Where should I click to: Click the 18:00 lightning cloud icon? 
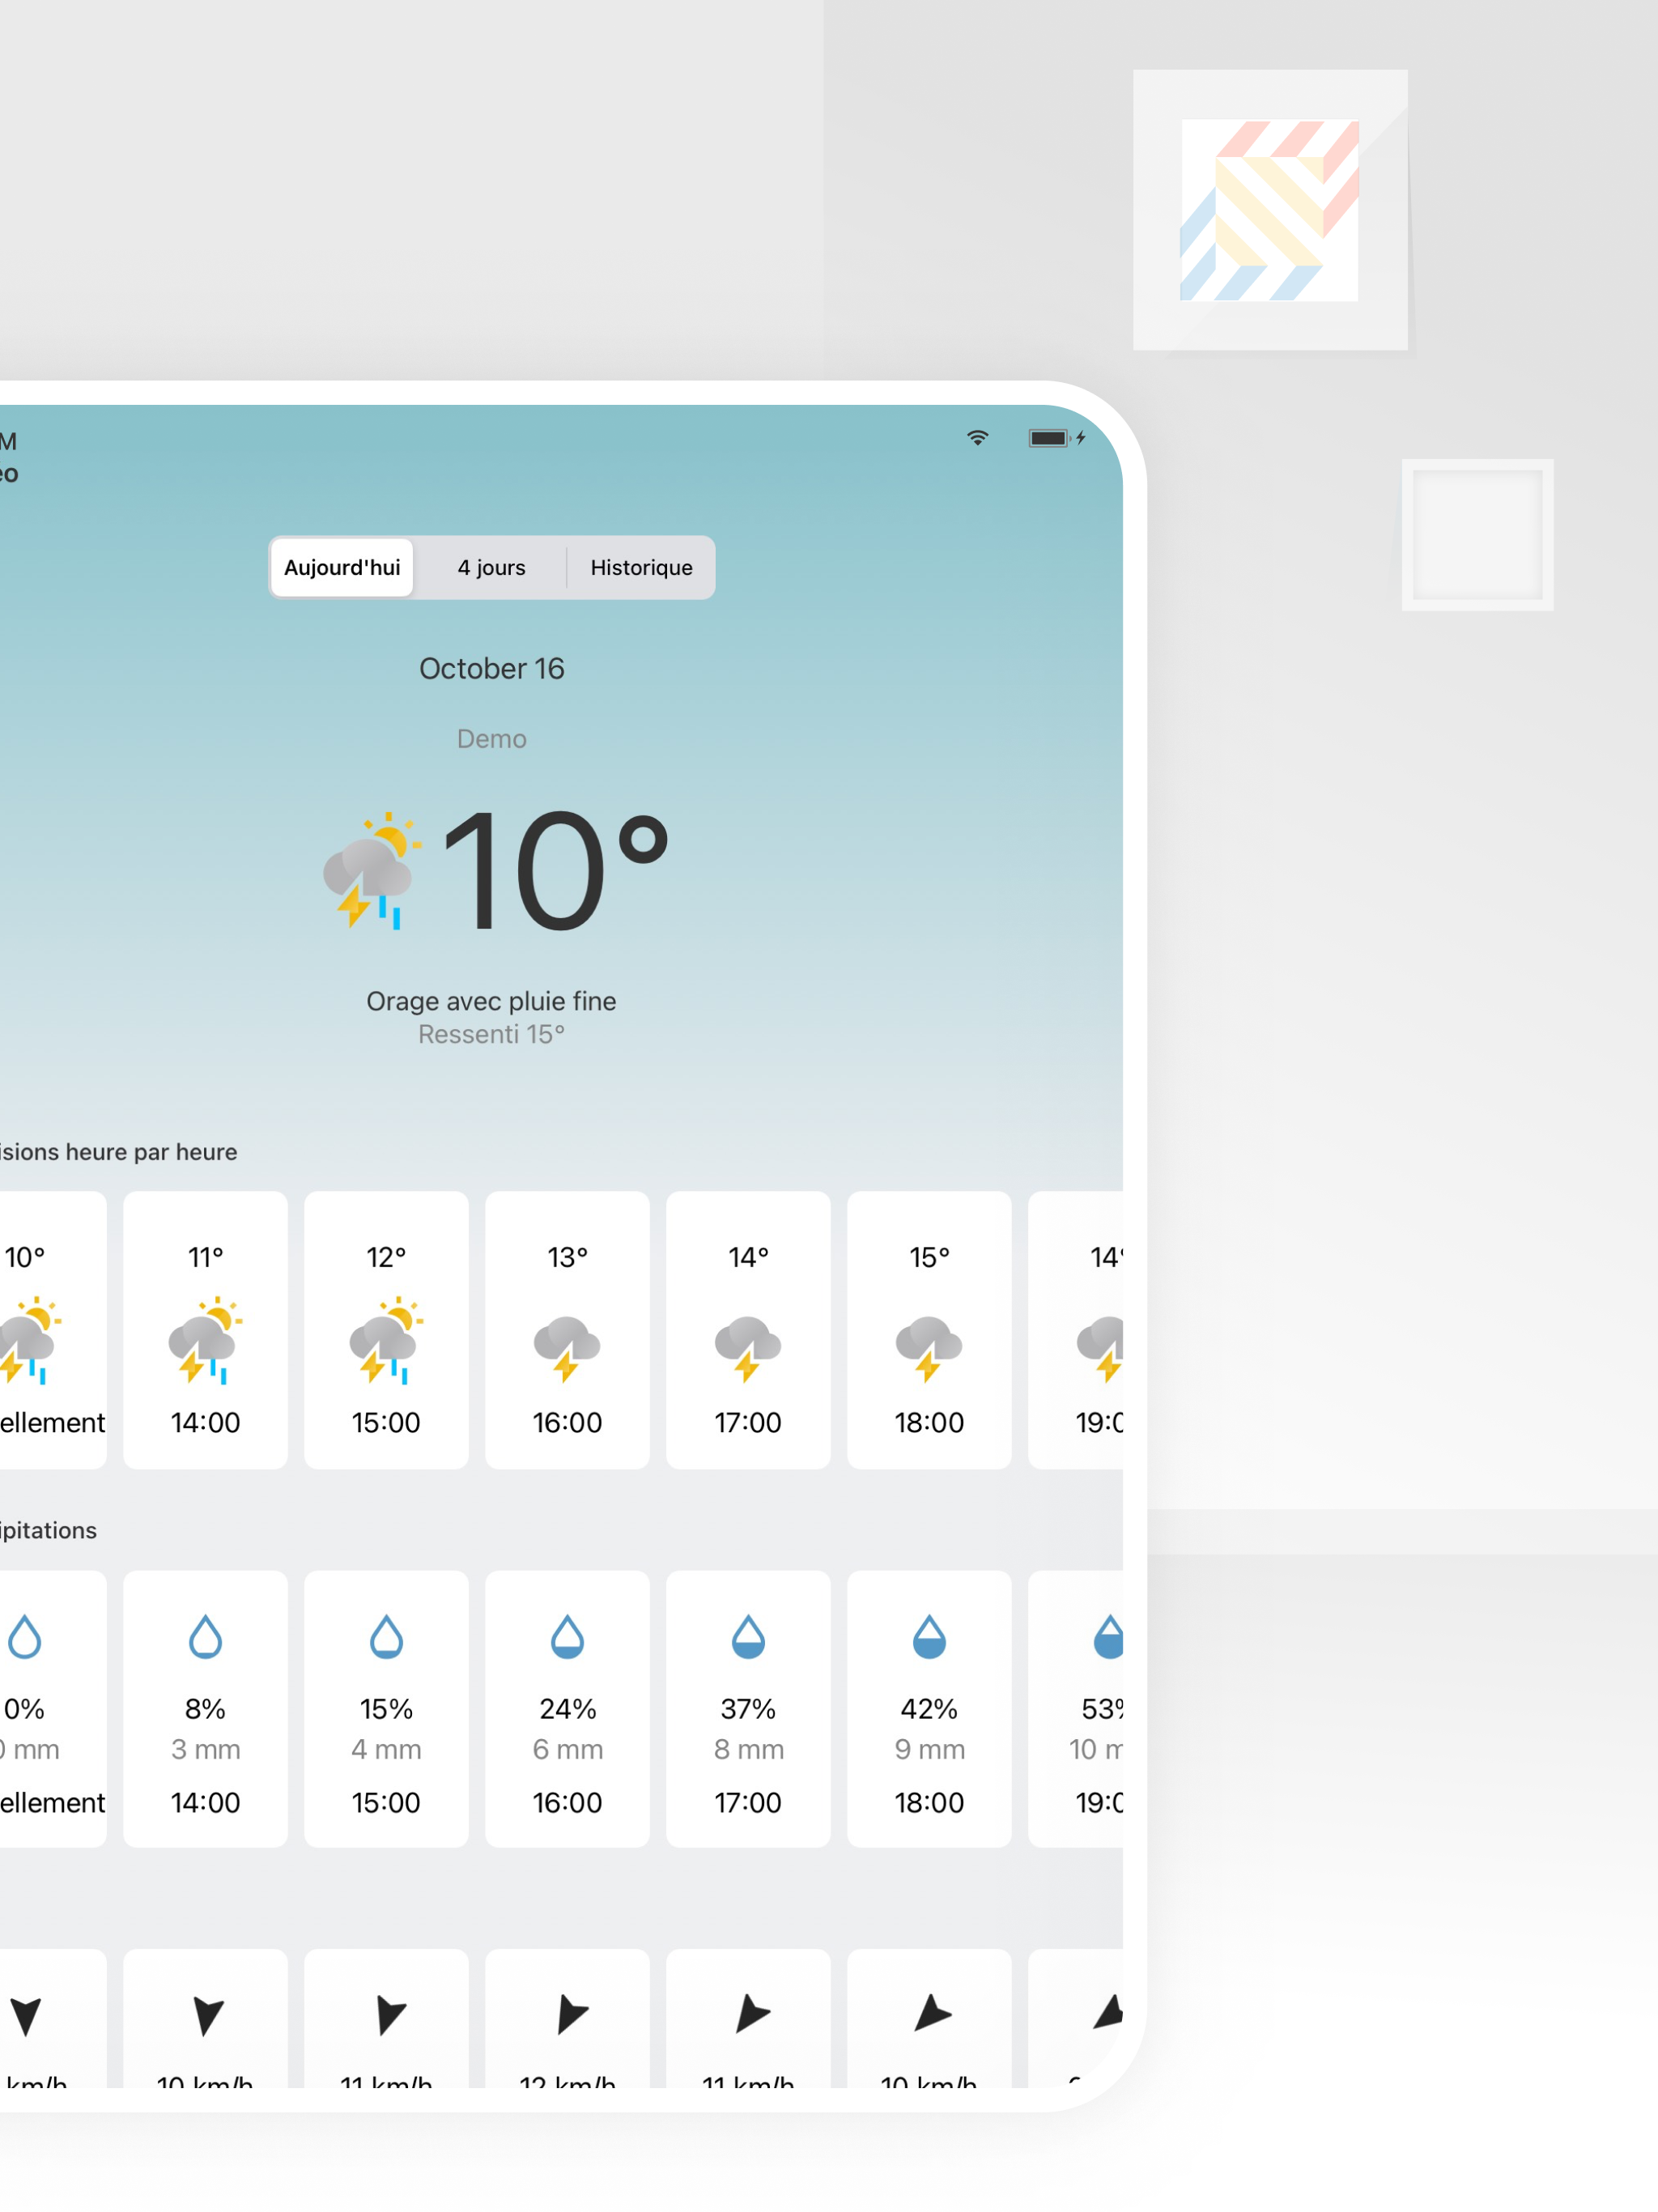pos(929,1347)
